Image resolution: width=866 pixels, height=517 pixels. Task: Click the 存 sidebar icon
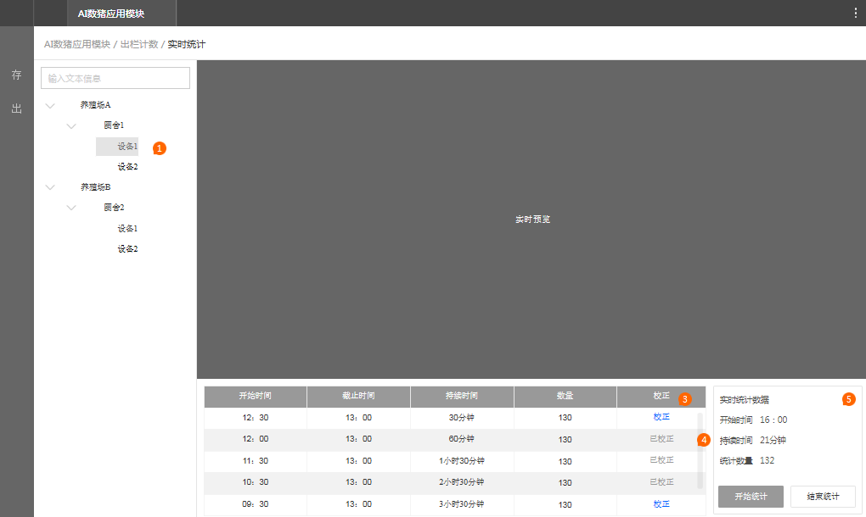(x=16, y=75)
